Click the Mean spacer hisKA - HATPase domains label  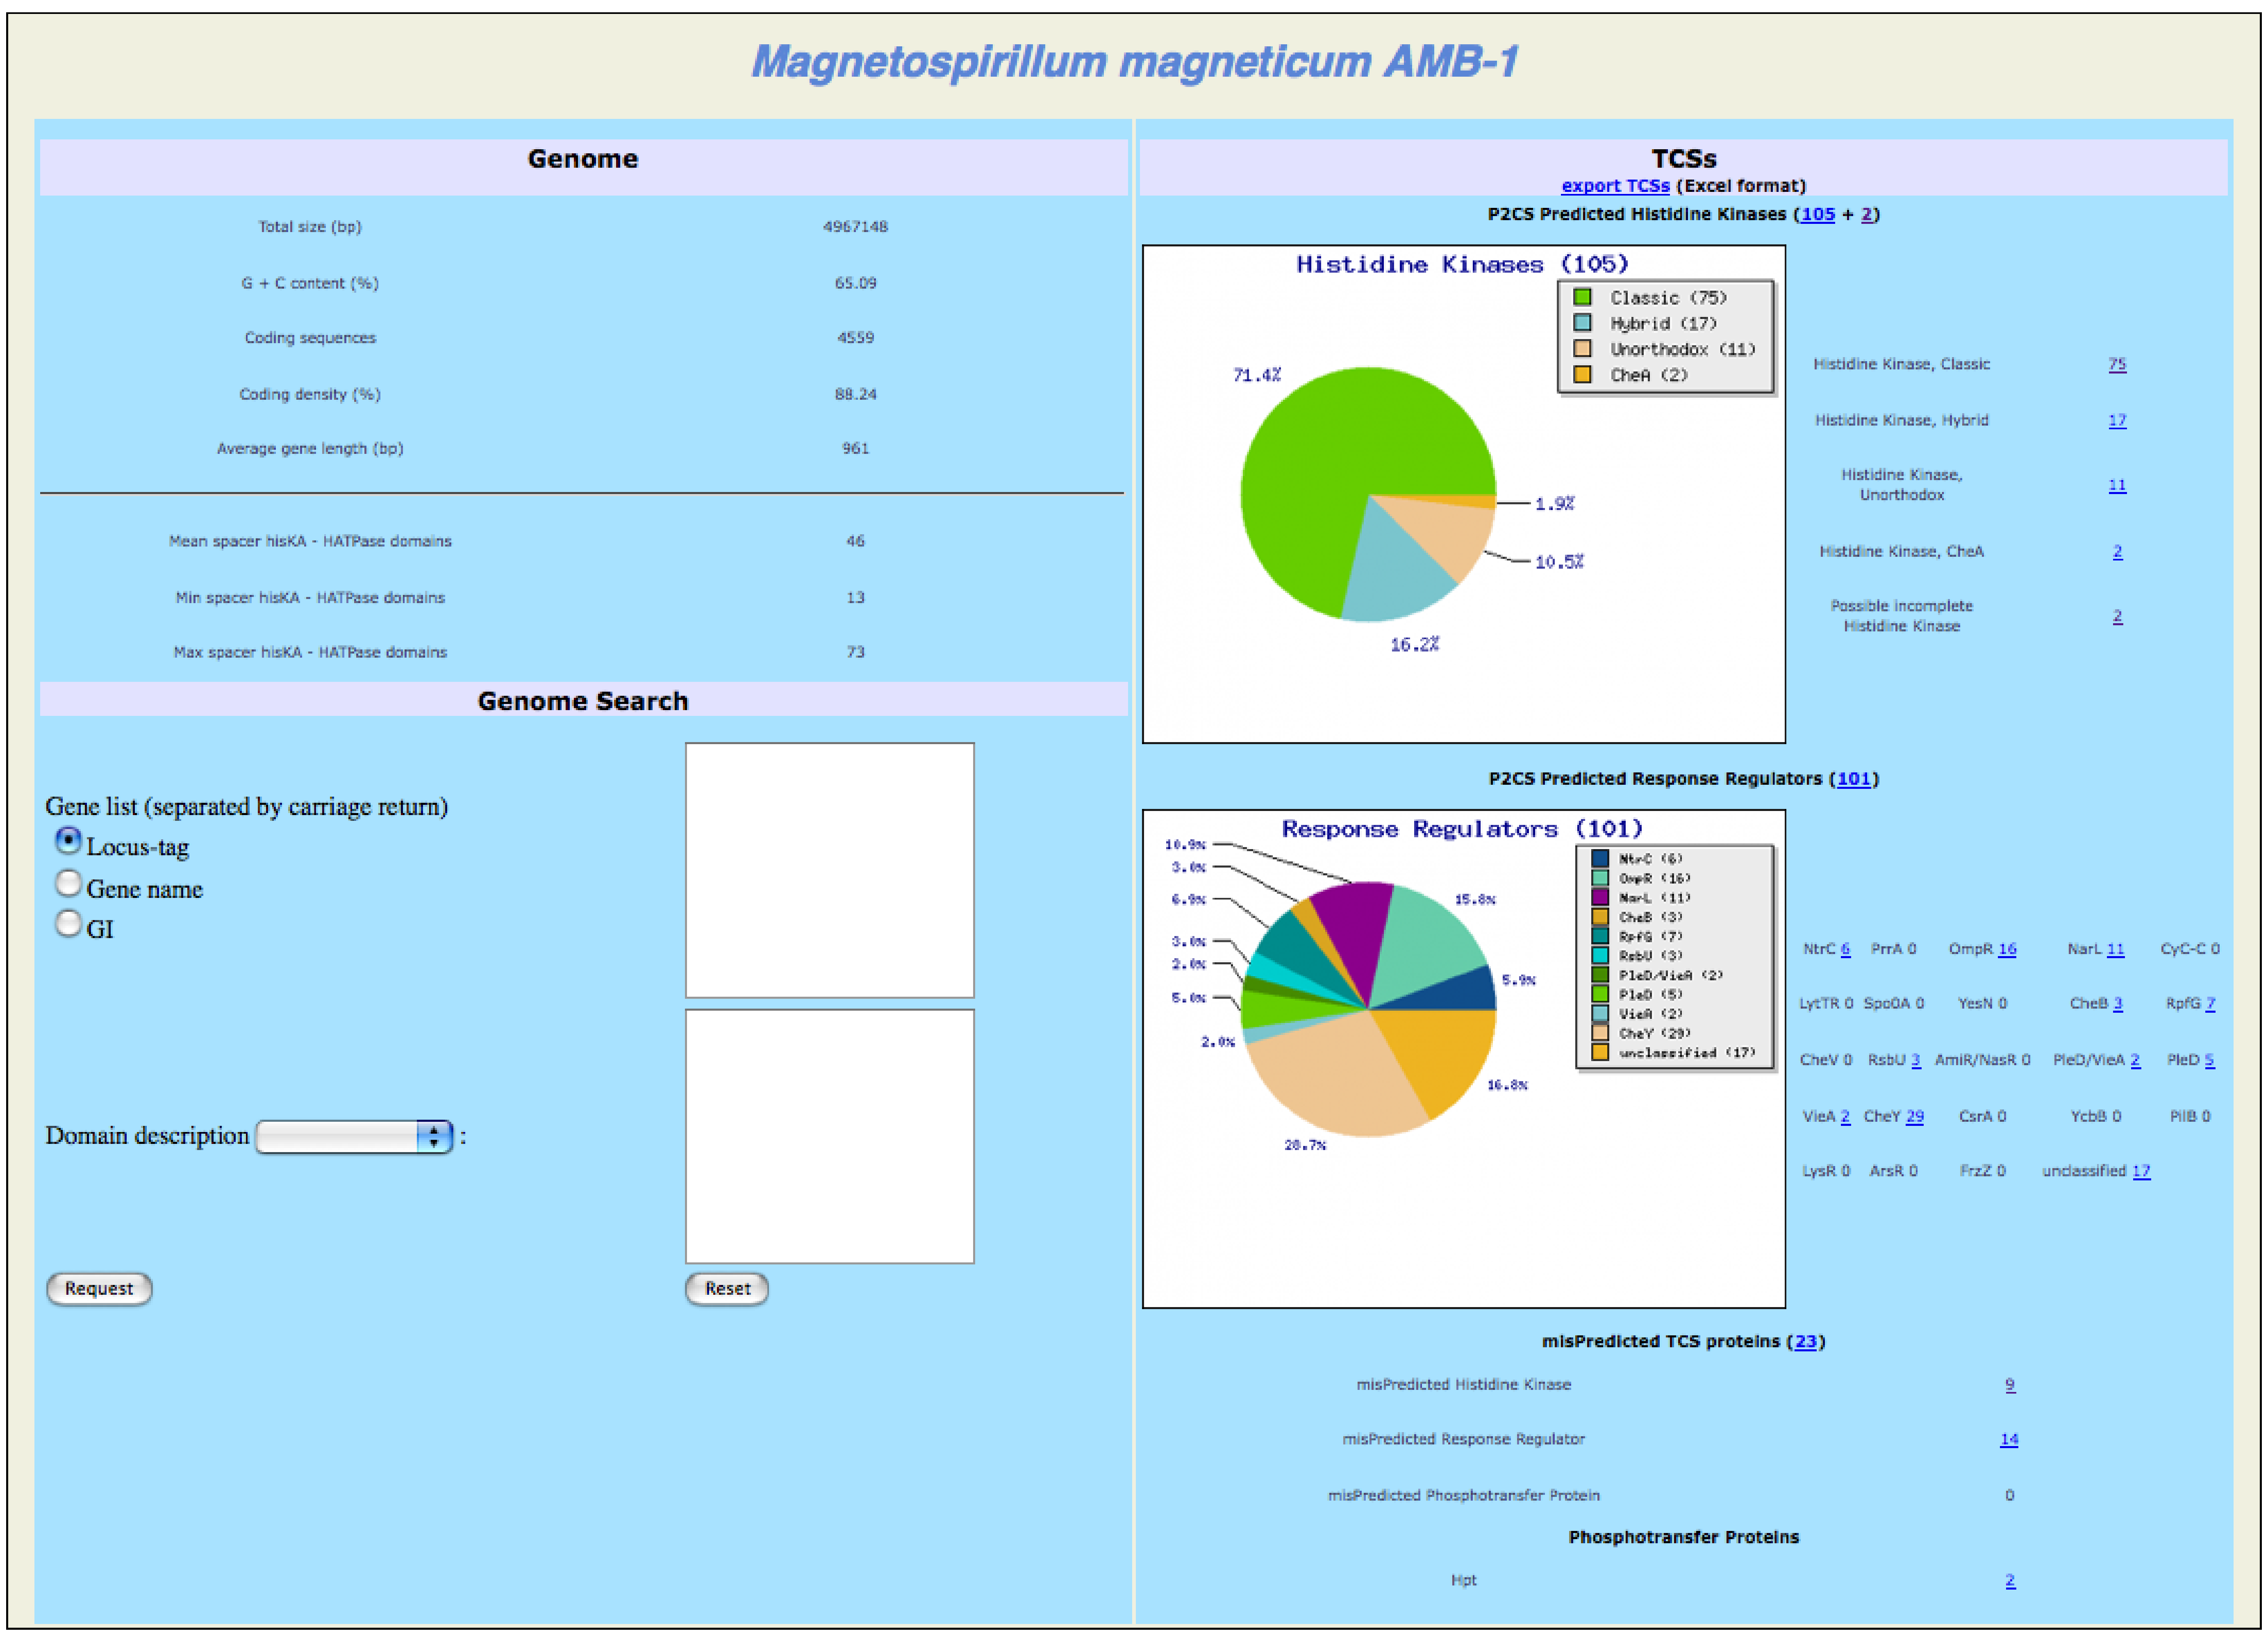coord(310,541)
